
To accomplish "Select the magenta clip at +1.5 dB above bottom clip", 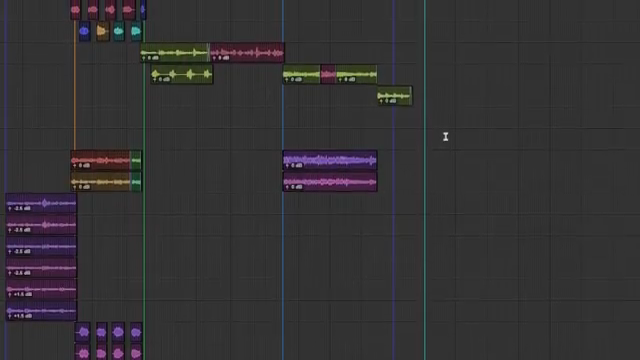I will (x=41, y=290).
